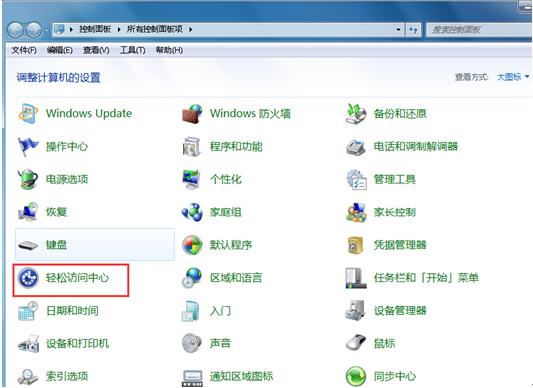The image size is (533, 388).
Task: Open the 区域和语言 text link
Action: pyautogui.click(x=236, y=278)
